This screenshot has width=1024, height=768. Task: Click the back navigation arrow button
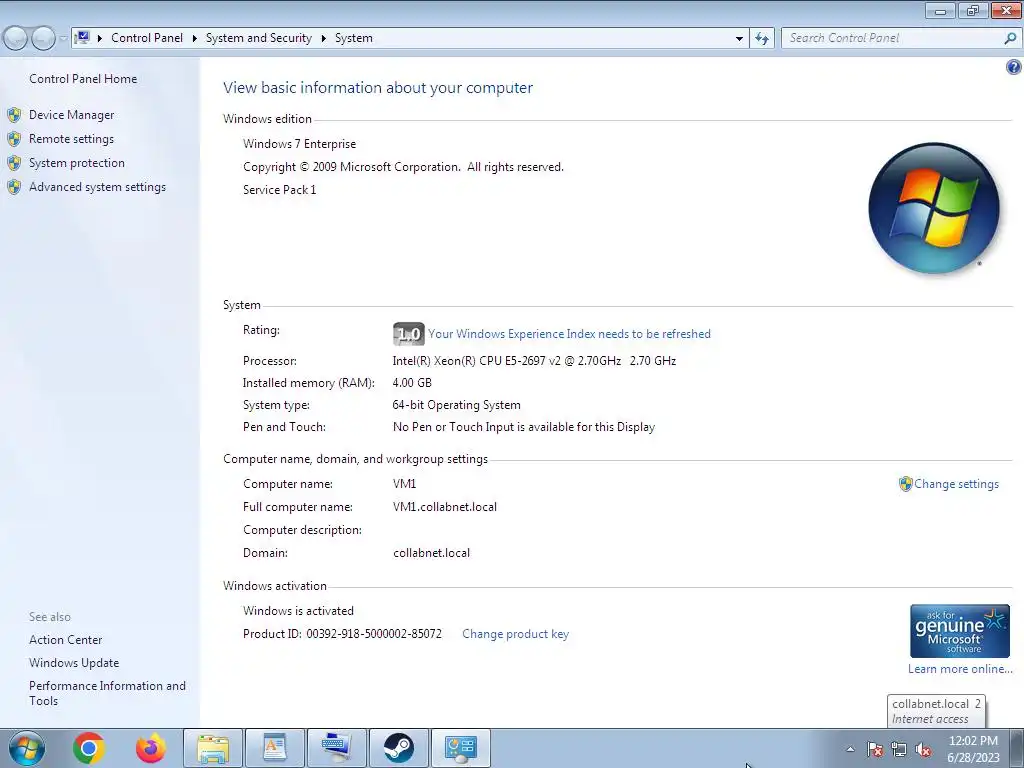[x=16, y=39]
